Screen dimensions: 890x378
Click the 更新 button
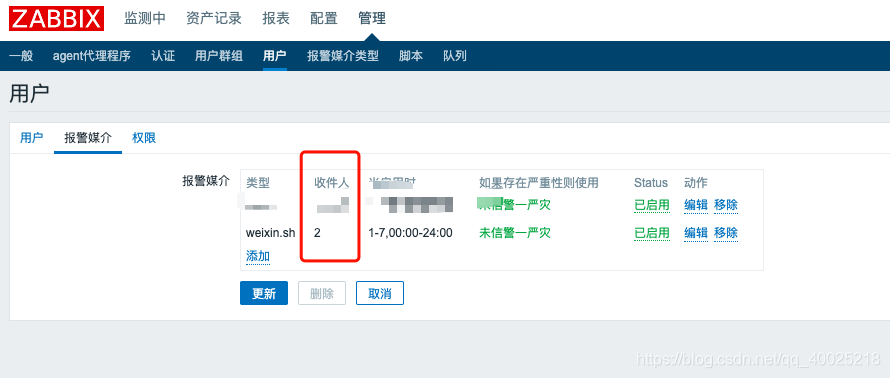pyautogui.click(x=264, y=293)
